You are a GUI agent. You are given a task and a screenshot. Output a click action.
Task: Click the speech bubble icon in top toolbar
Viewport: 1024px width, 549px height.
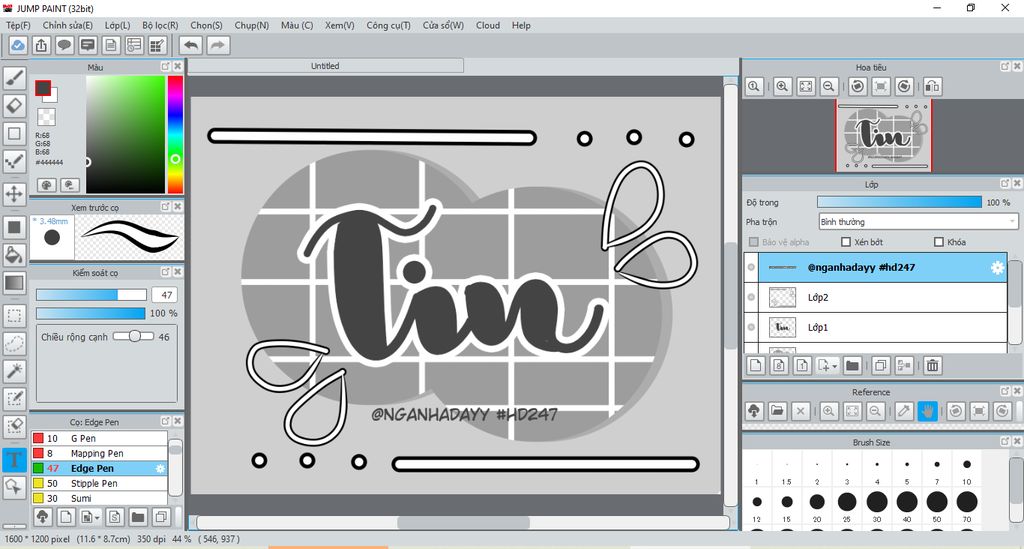[x=64, y=45]
